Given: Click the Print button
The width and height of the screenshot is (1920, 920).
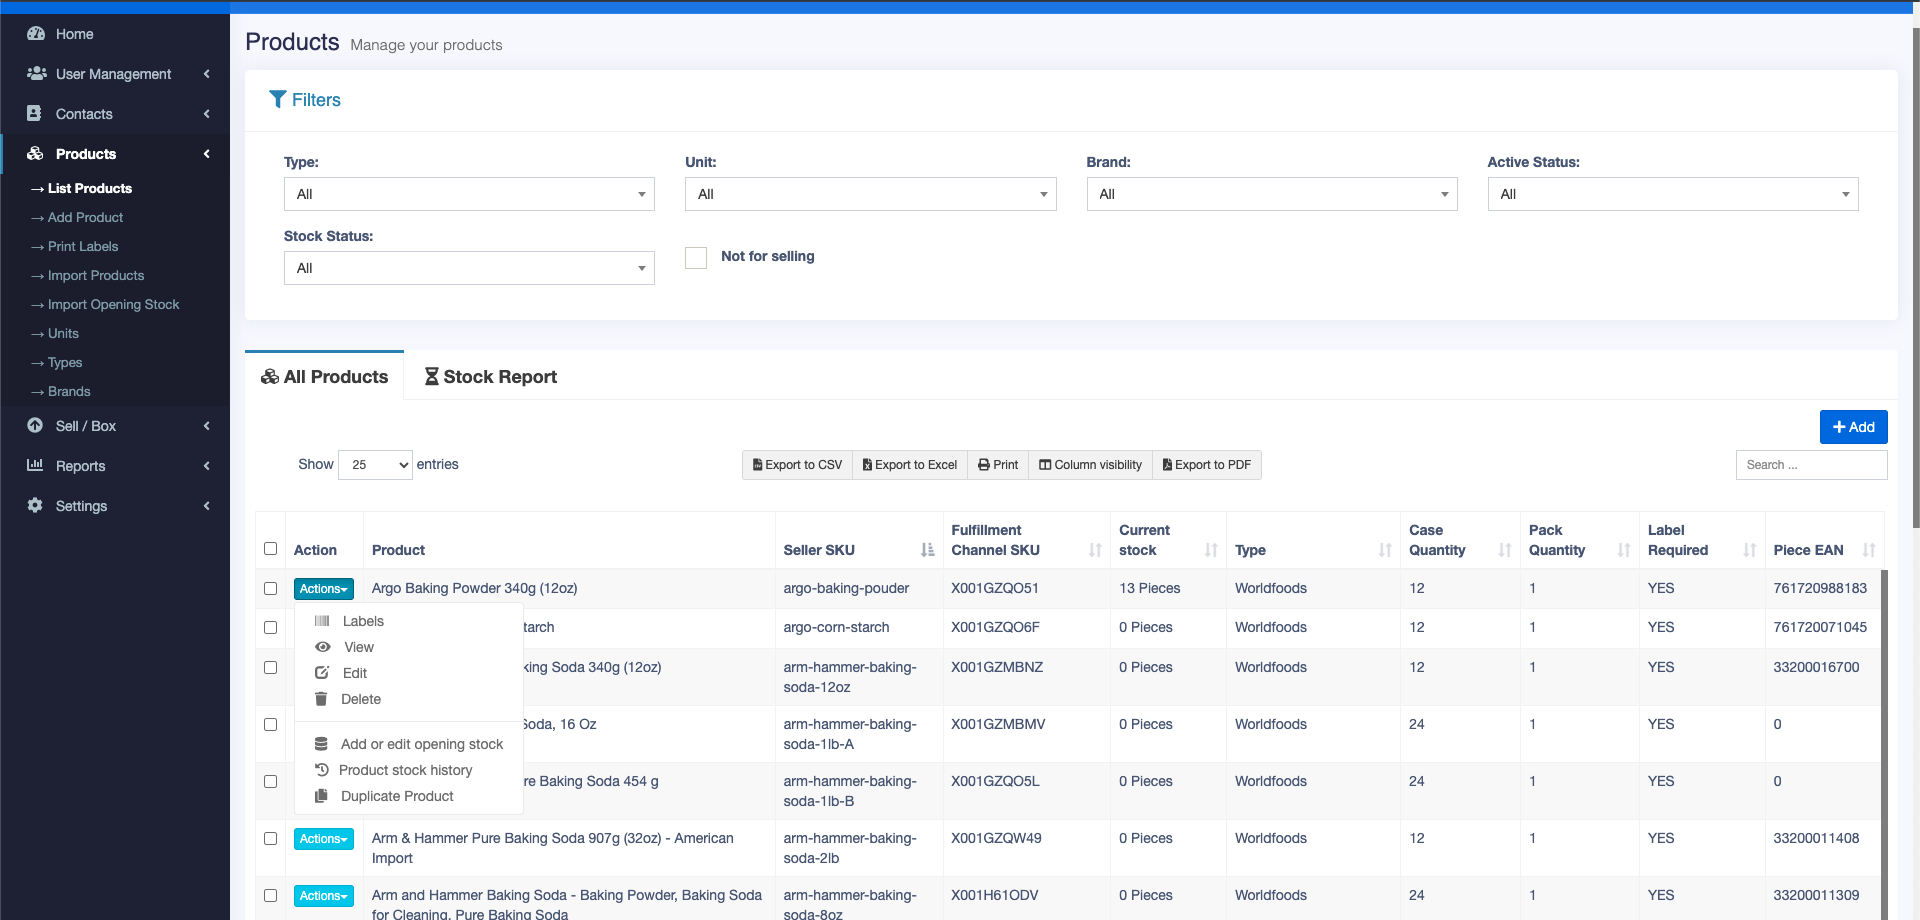Looking at the screenshot, I should pyautogui.click(x=998, y=465).
